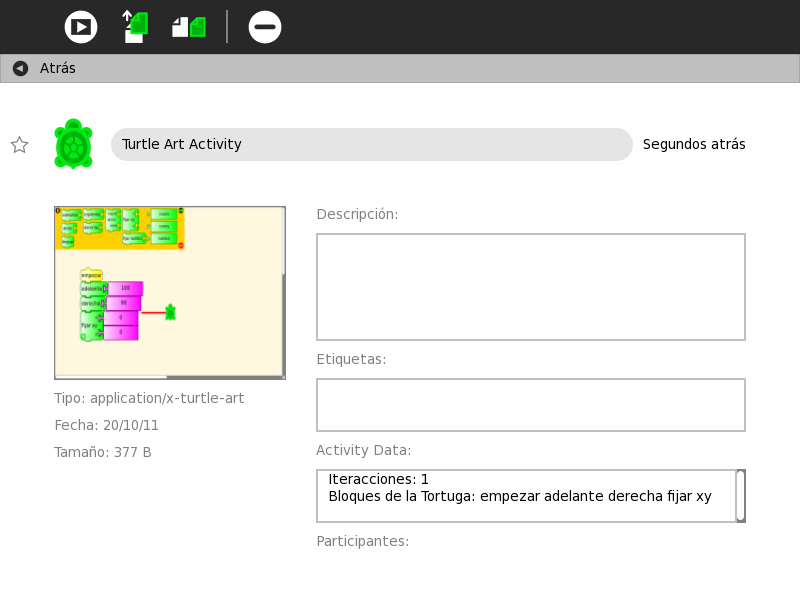
Task: Click the Participantes label
Action: point(362,541)
